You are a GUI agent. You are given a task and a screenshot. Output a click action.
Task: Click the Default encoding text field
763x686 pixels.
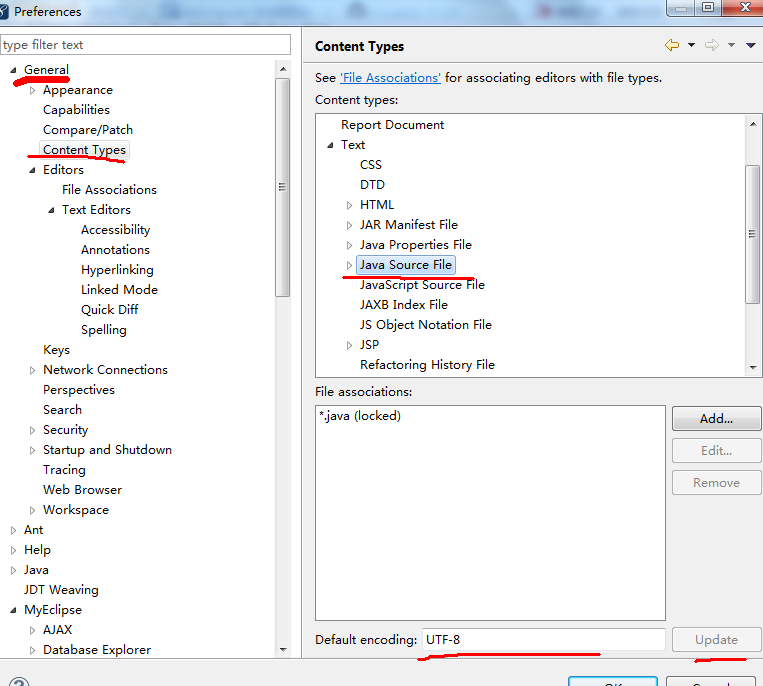click(x=543, y=639)
